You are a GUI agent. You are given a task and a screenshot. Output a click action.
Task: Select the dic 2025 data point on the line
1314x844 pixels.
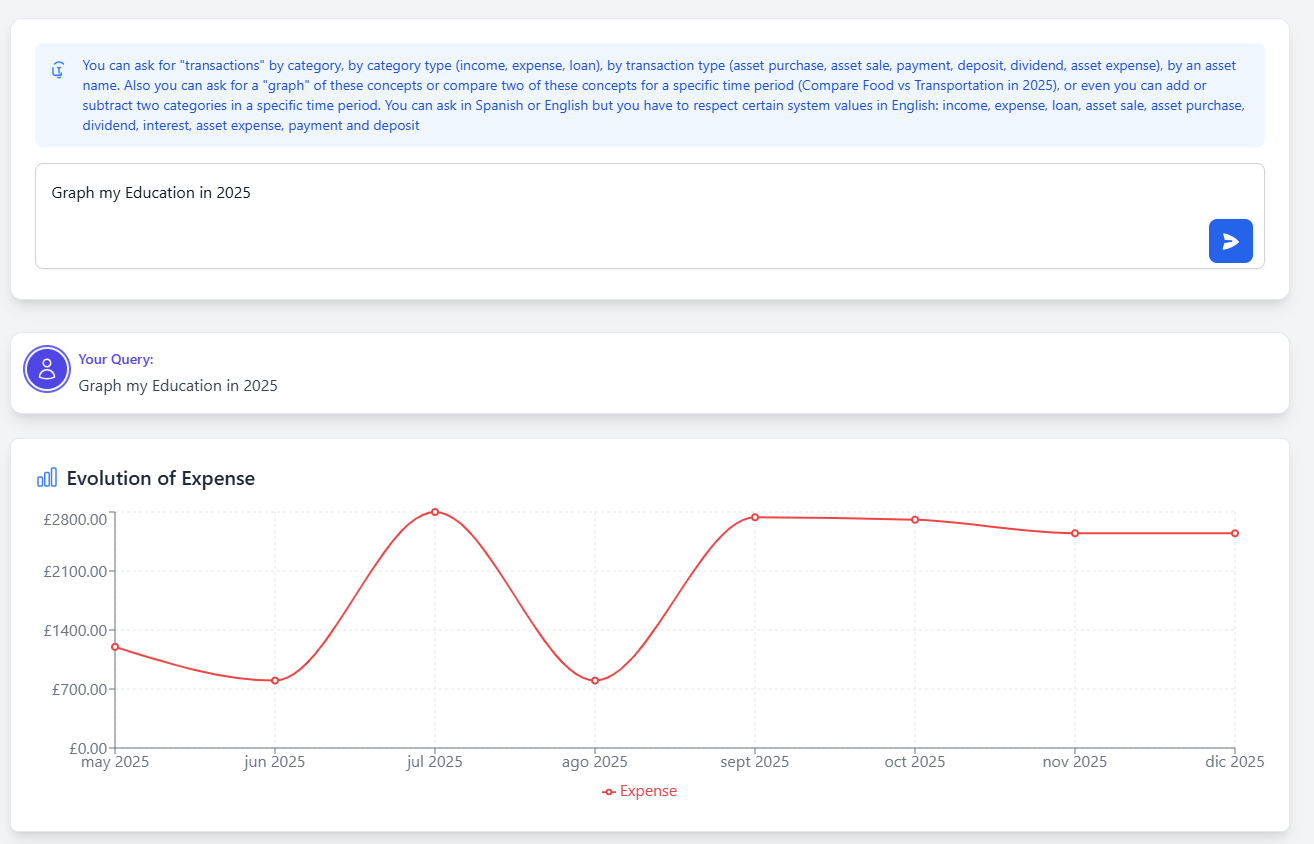click(1235, 533)
